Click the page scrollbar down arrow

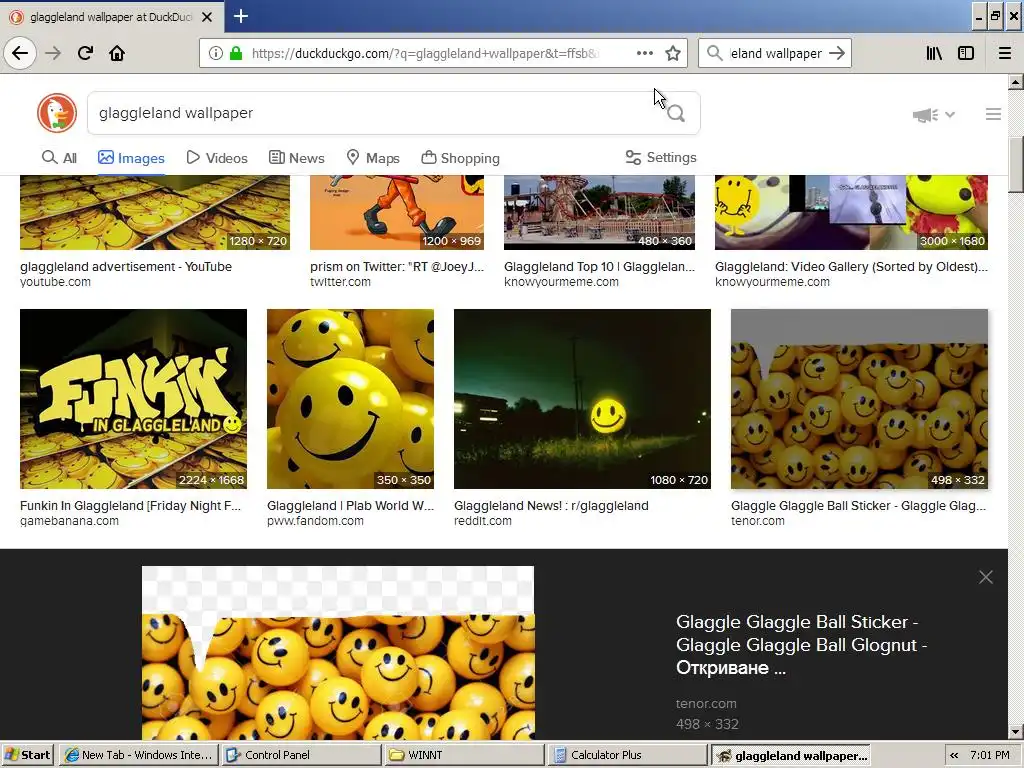tap(1016, 732)
